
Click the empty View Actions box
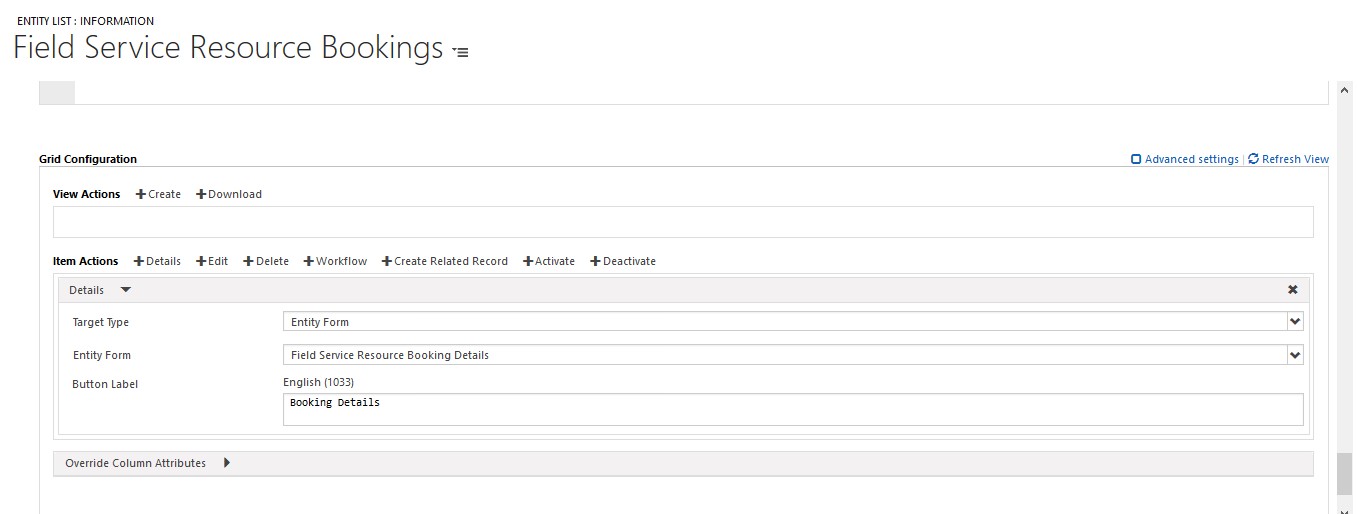tap(683, 222)
